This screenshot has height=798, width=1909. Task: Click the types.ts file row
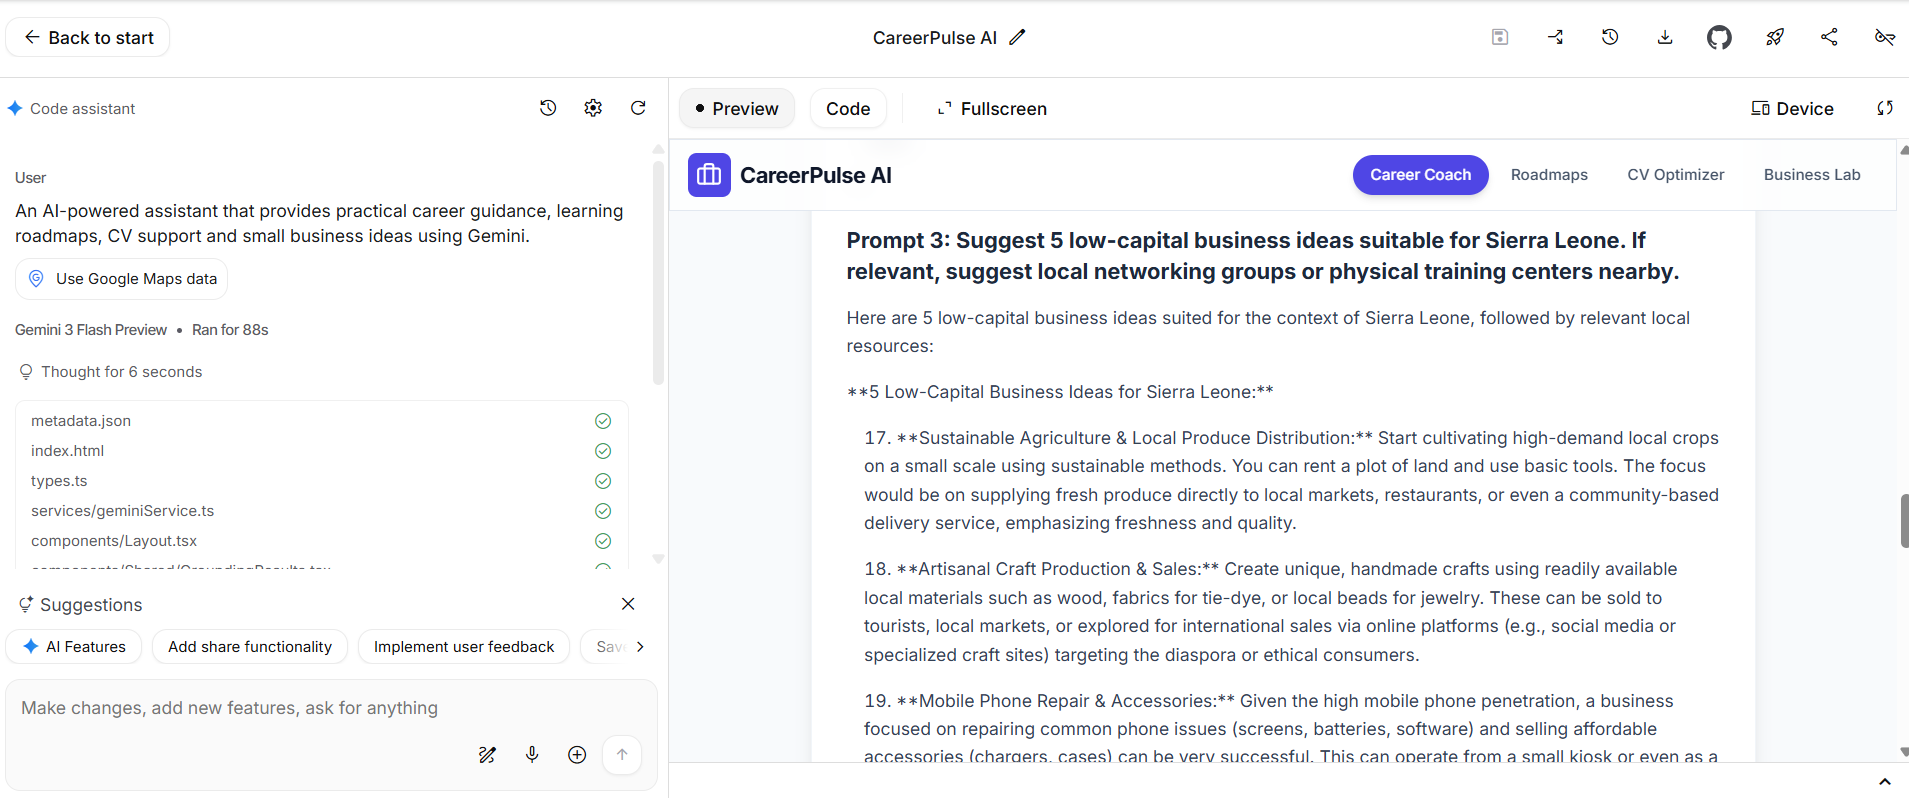coord(321,481)
